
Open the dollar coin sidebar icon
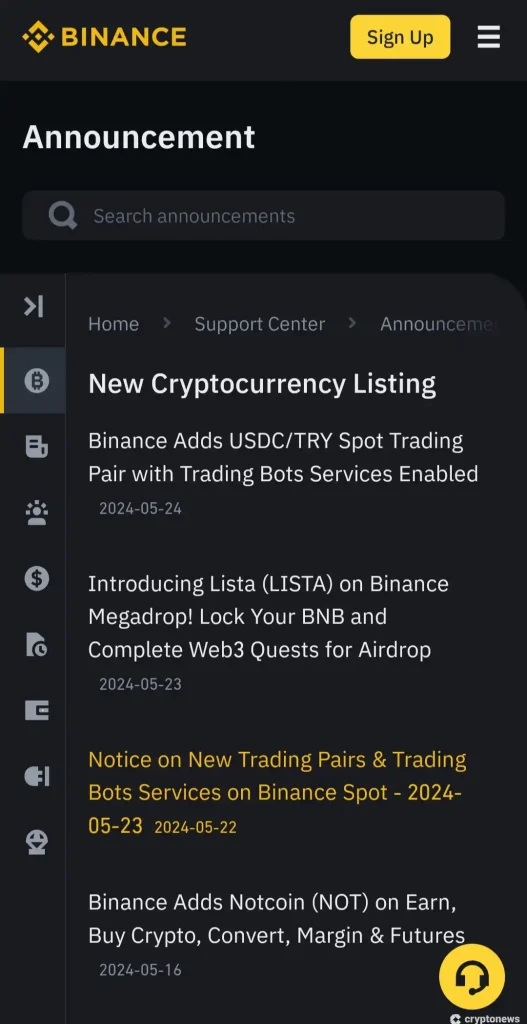pyautogui.click(x=37, y=579)
